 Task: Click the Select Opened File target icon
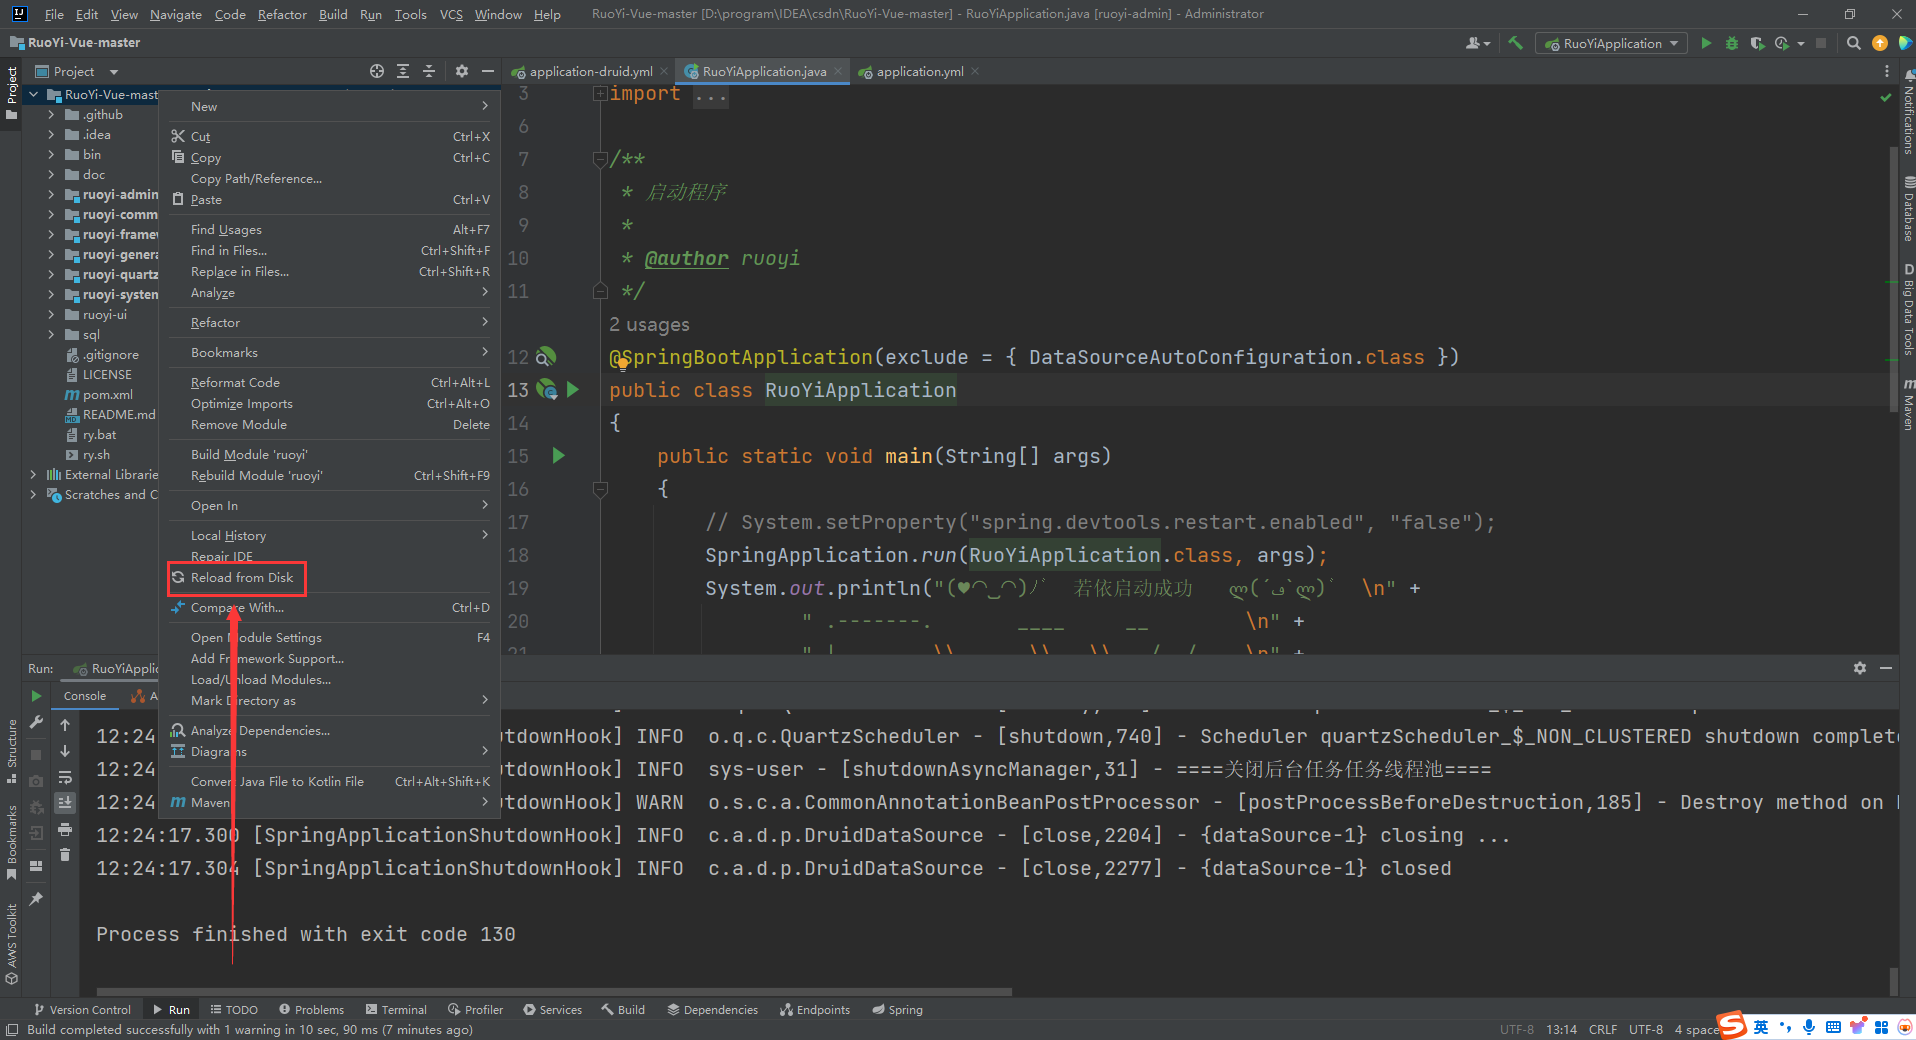coord(377,71)
